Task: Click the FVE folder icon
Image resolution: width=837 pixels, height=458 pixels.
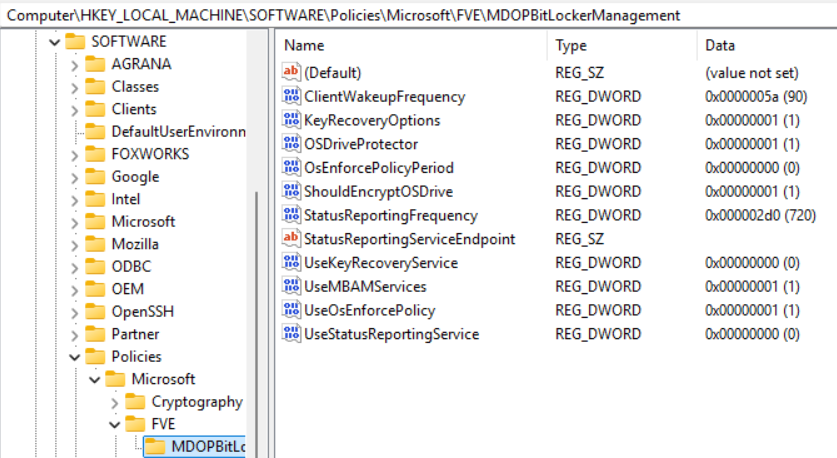Action: coord(135,424)
